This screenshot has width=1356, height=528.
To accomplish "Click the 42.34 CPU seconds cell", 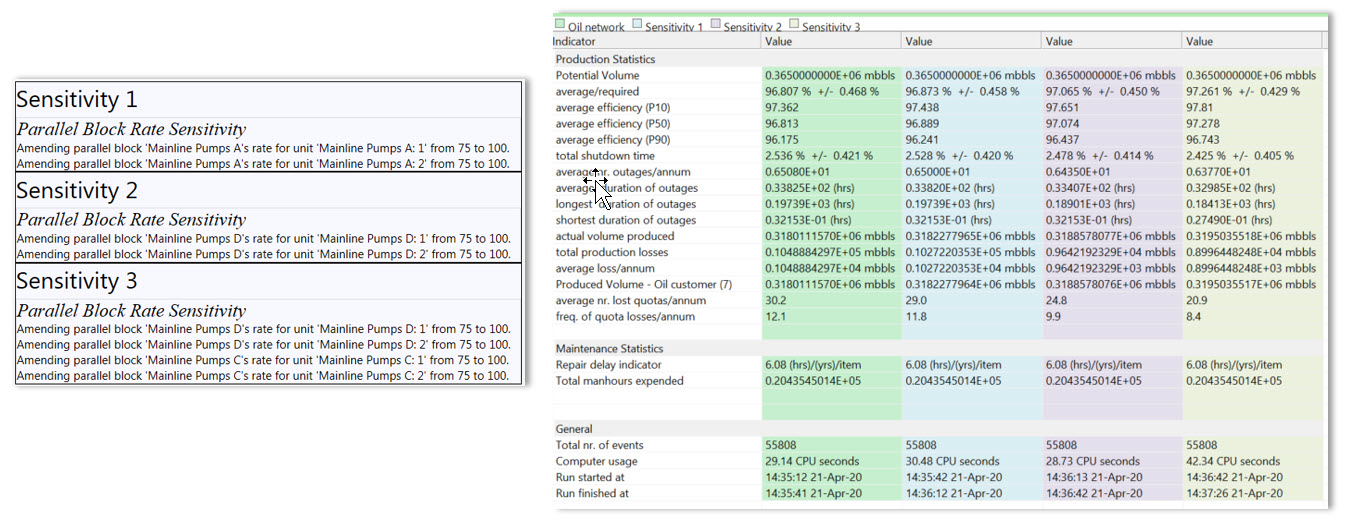I will tap(1232, 461).
